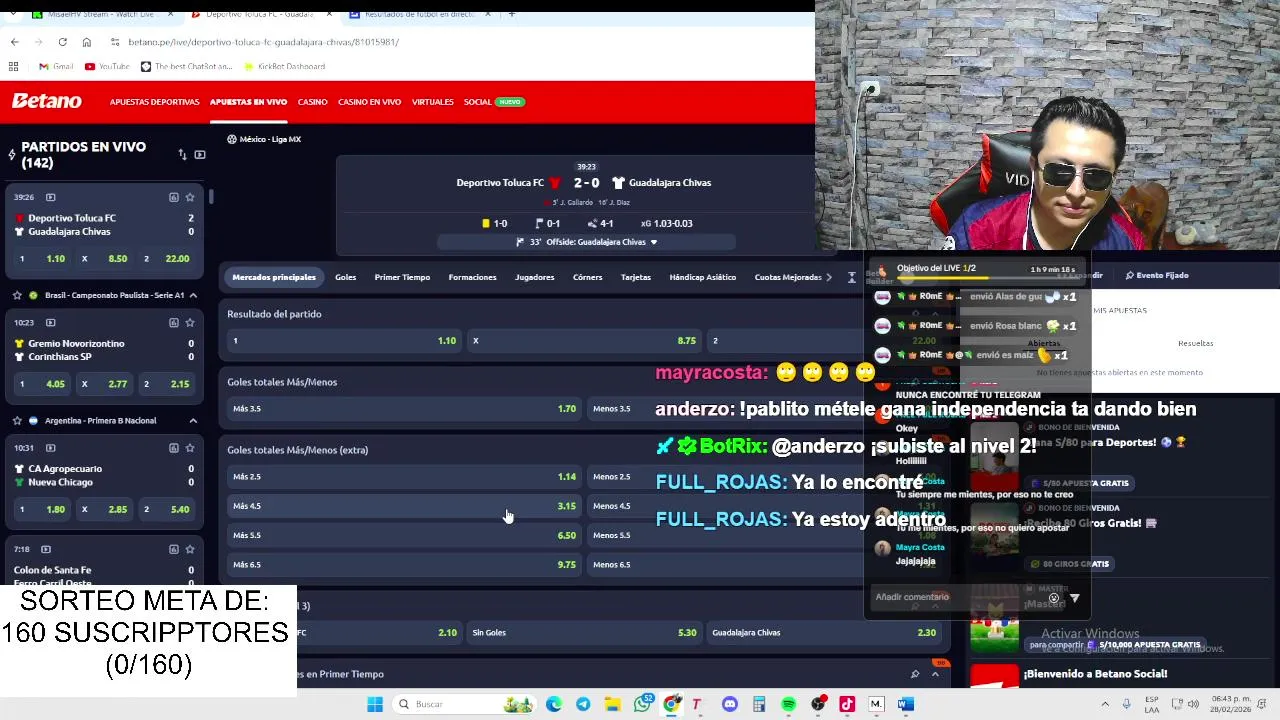
Task: Expand the Offside Guadalajara Chivas event dropdown
Action: [654, 242]
